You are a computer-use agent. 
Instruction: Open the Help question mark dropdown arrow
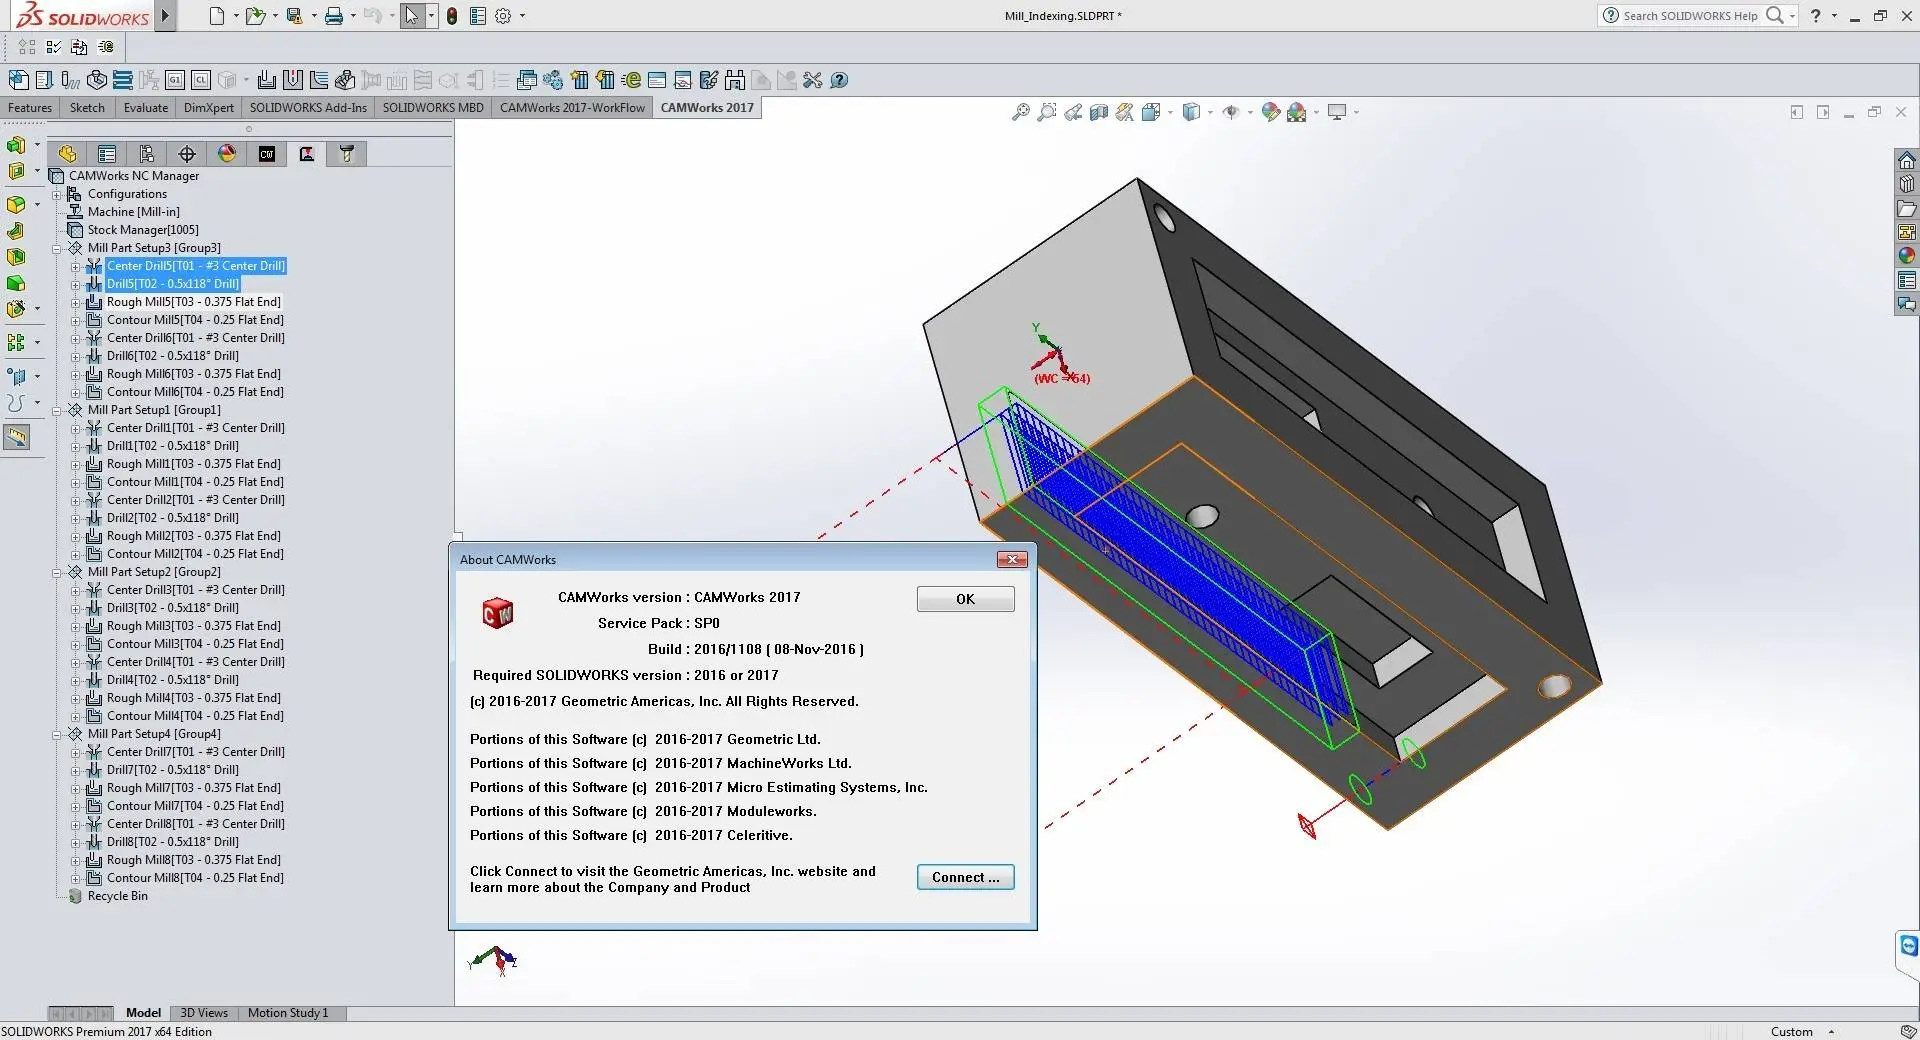(x=1834, y=16)
